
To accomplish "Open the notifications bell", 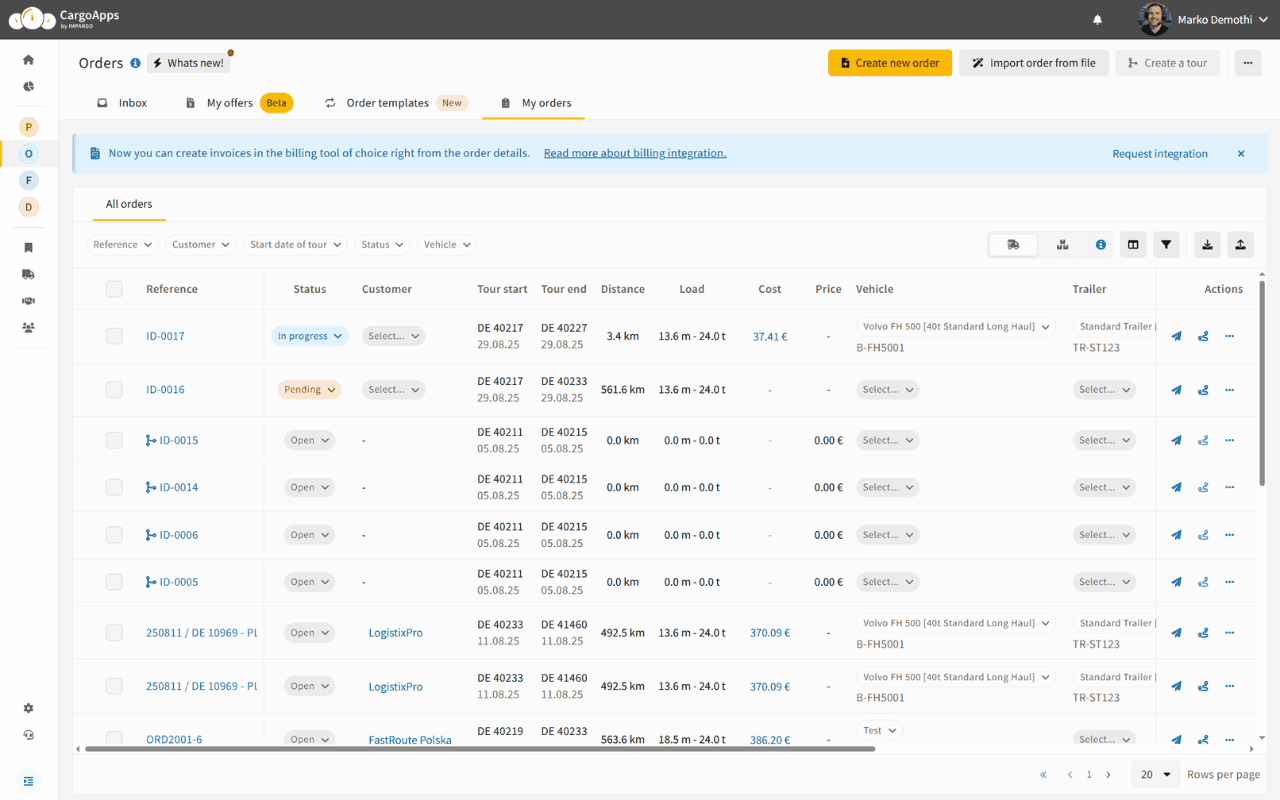I will click(1098, 20).
